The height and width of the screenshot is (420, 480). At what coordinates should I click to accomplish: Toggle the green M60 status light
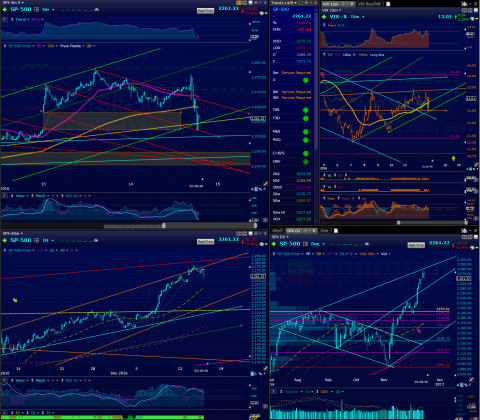click(x=306, y=132)
